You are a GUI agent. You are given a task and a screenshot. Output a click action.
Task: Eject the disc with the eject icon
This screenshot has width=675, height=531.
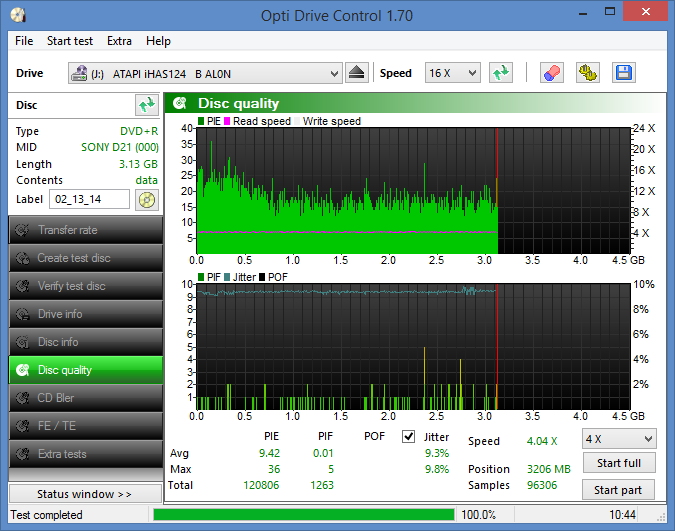(x=356, y=73)
